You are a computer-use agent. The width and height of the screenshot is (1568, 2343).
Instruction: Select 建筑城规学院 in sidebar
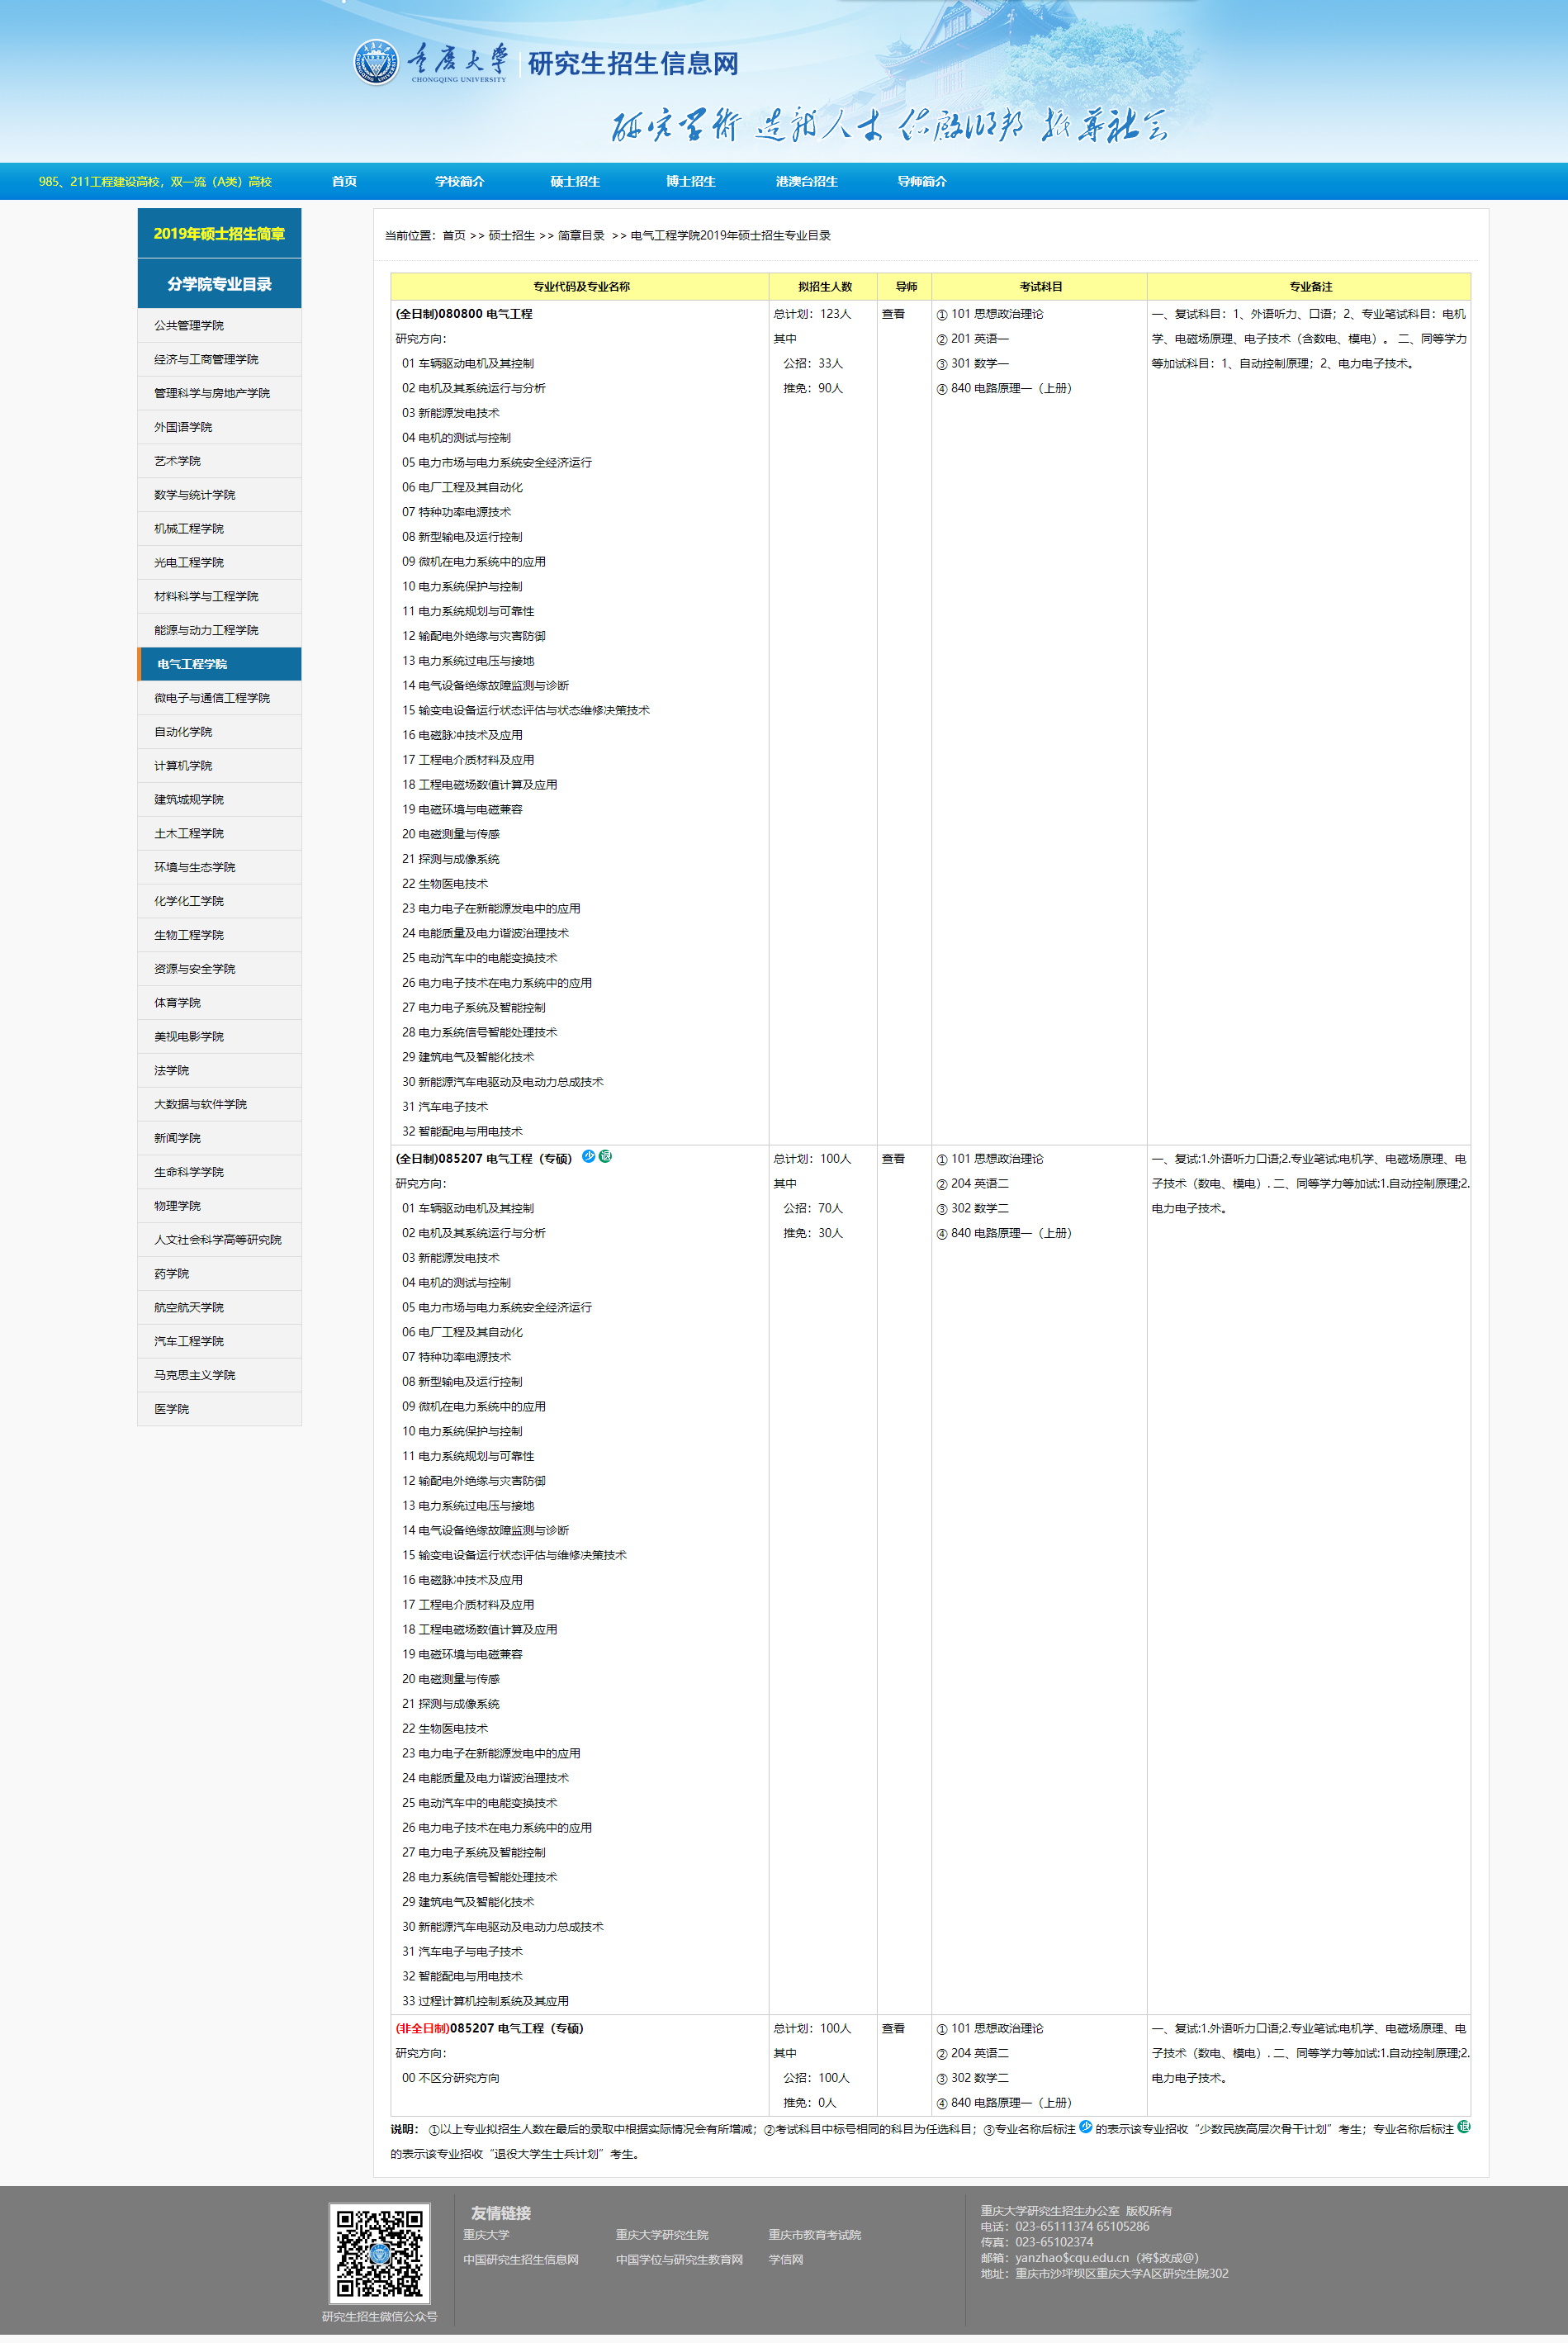(x=219, y=800)
